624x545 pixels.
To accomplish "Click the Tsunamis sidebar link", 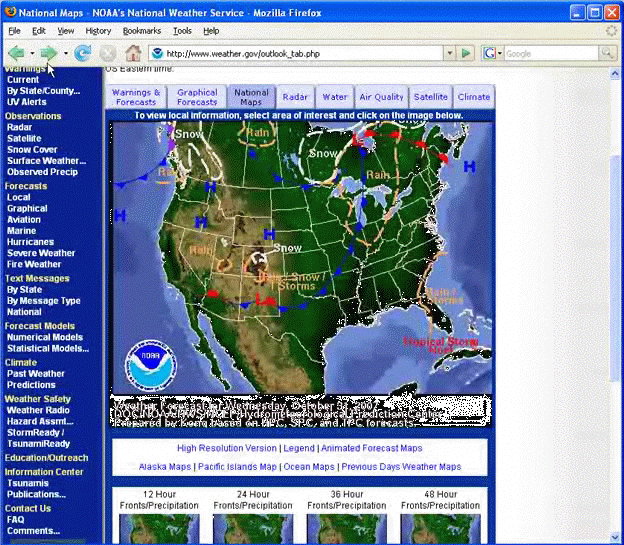I will point(28,483).
